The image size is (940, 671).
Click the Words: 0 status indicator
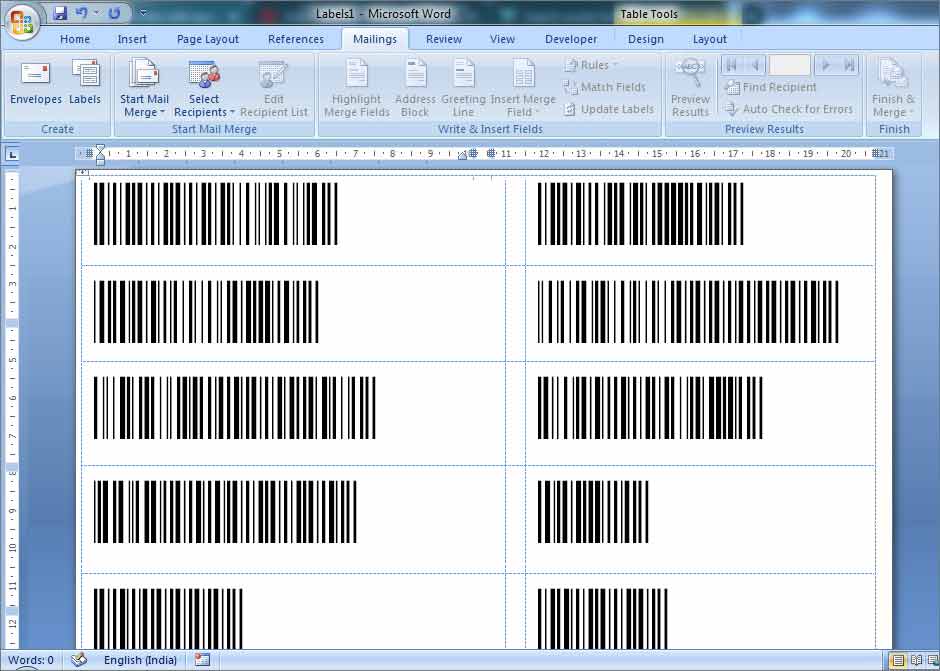tap(31, 660)
